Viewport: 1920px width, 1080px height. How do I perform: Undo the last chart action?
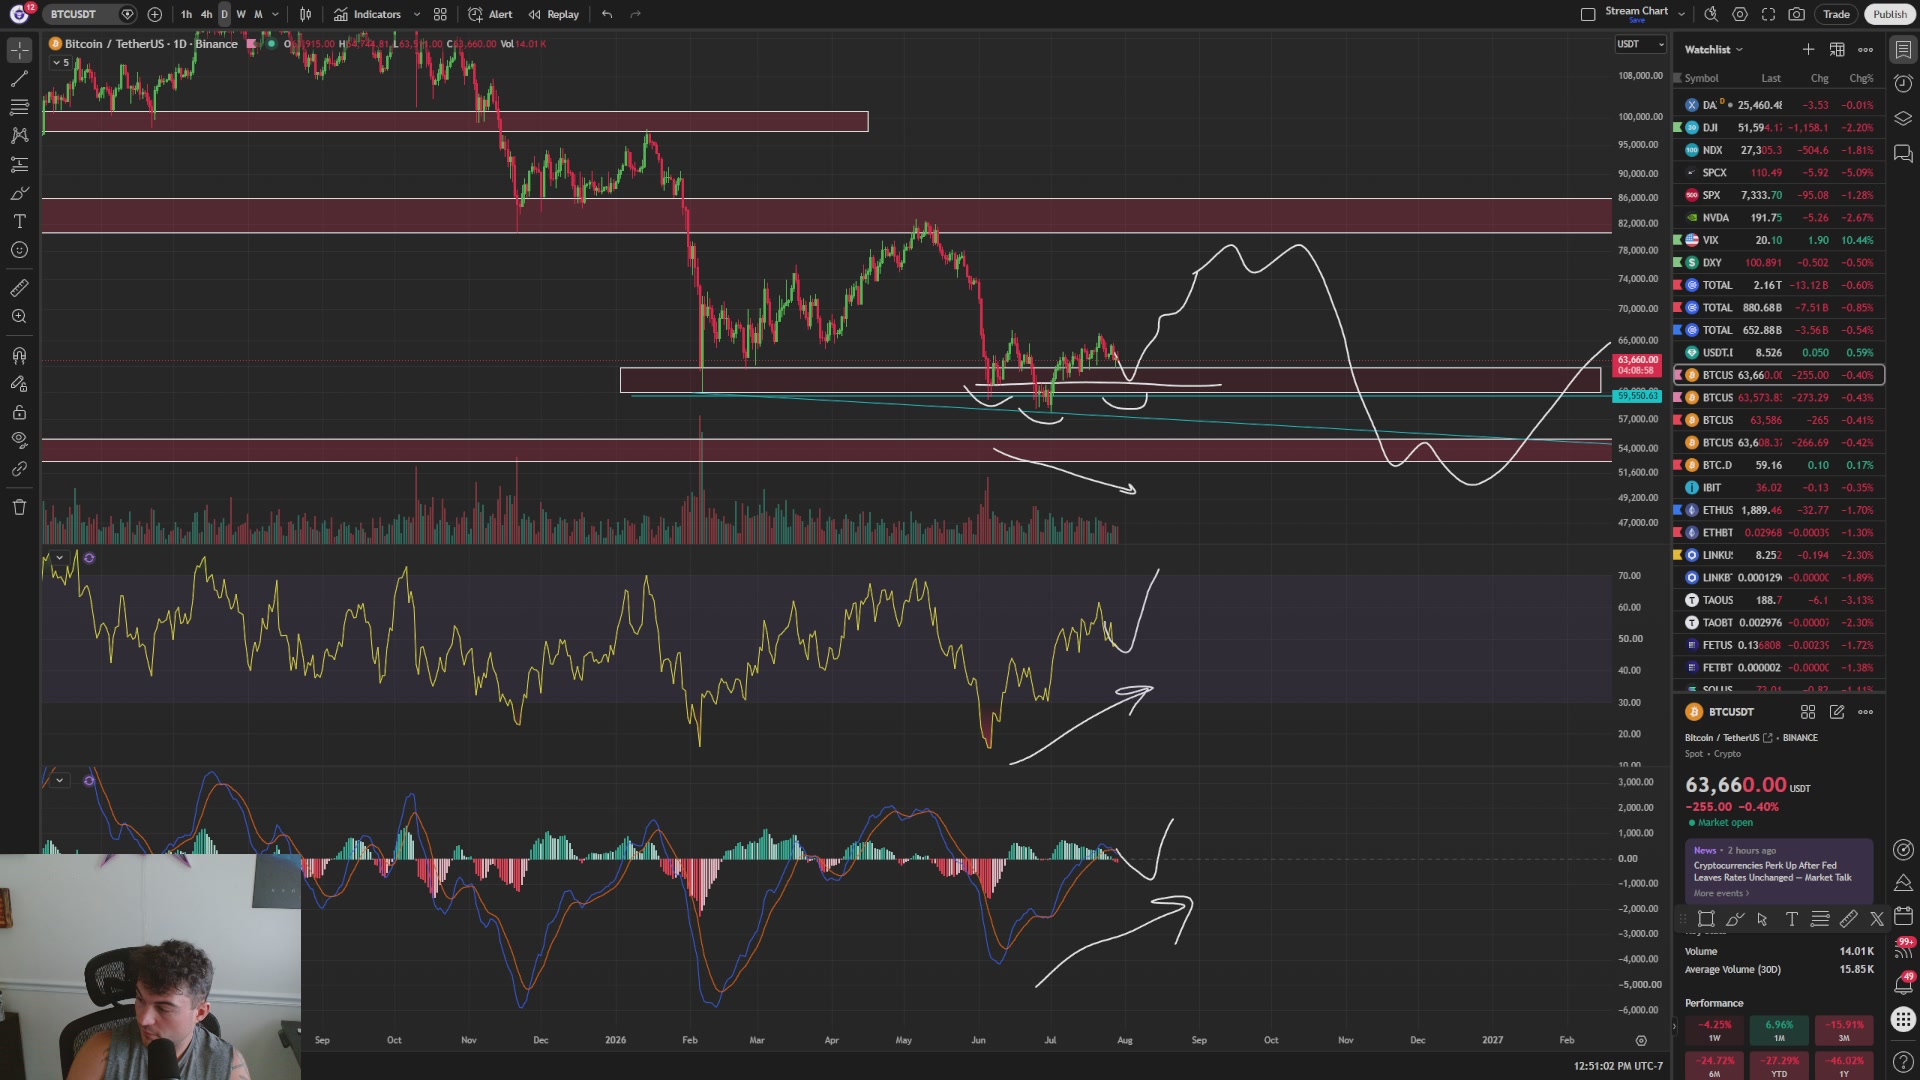pyautogui.click(x=607, y=14)
